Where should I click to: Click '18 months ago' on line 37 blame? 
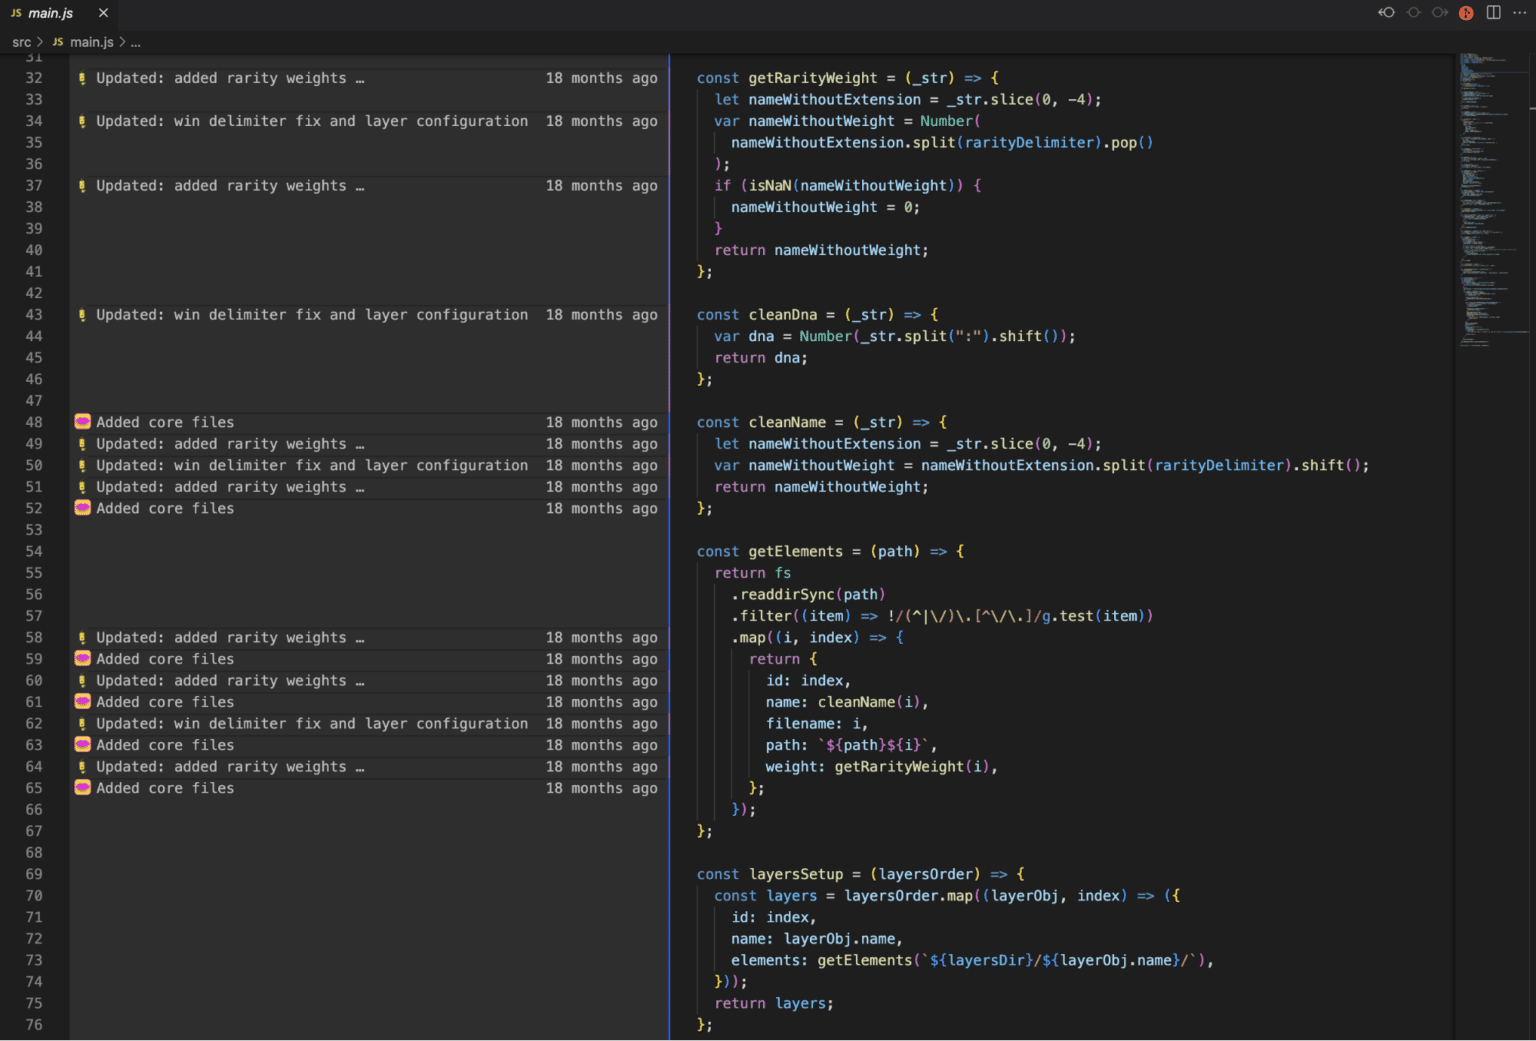tap(601, 186)
